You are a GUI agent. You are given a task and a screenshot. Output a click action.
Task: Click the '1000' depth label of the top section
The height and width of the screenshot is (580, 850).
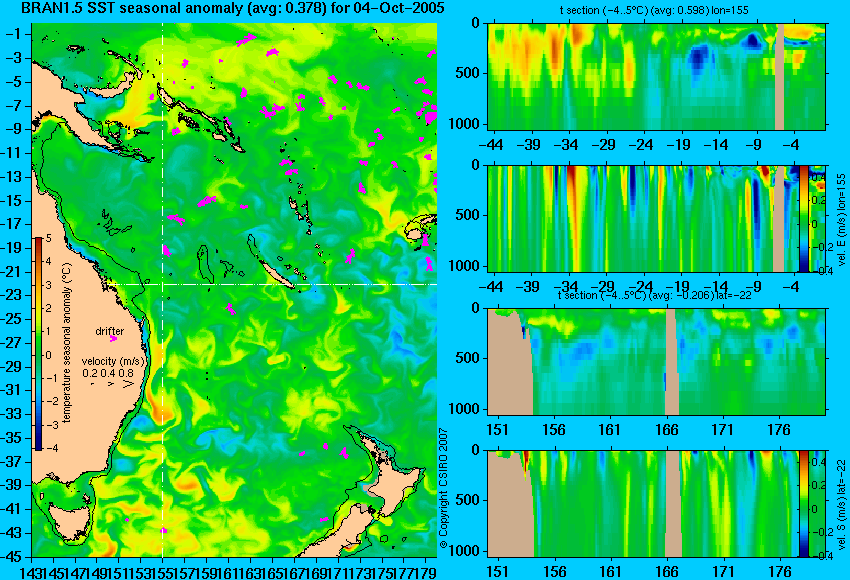coord(465,124)
